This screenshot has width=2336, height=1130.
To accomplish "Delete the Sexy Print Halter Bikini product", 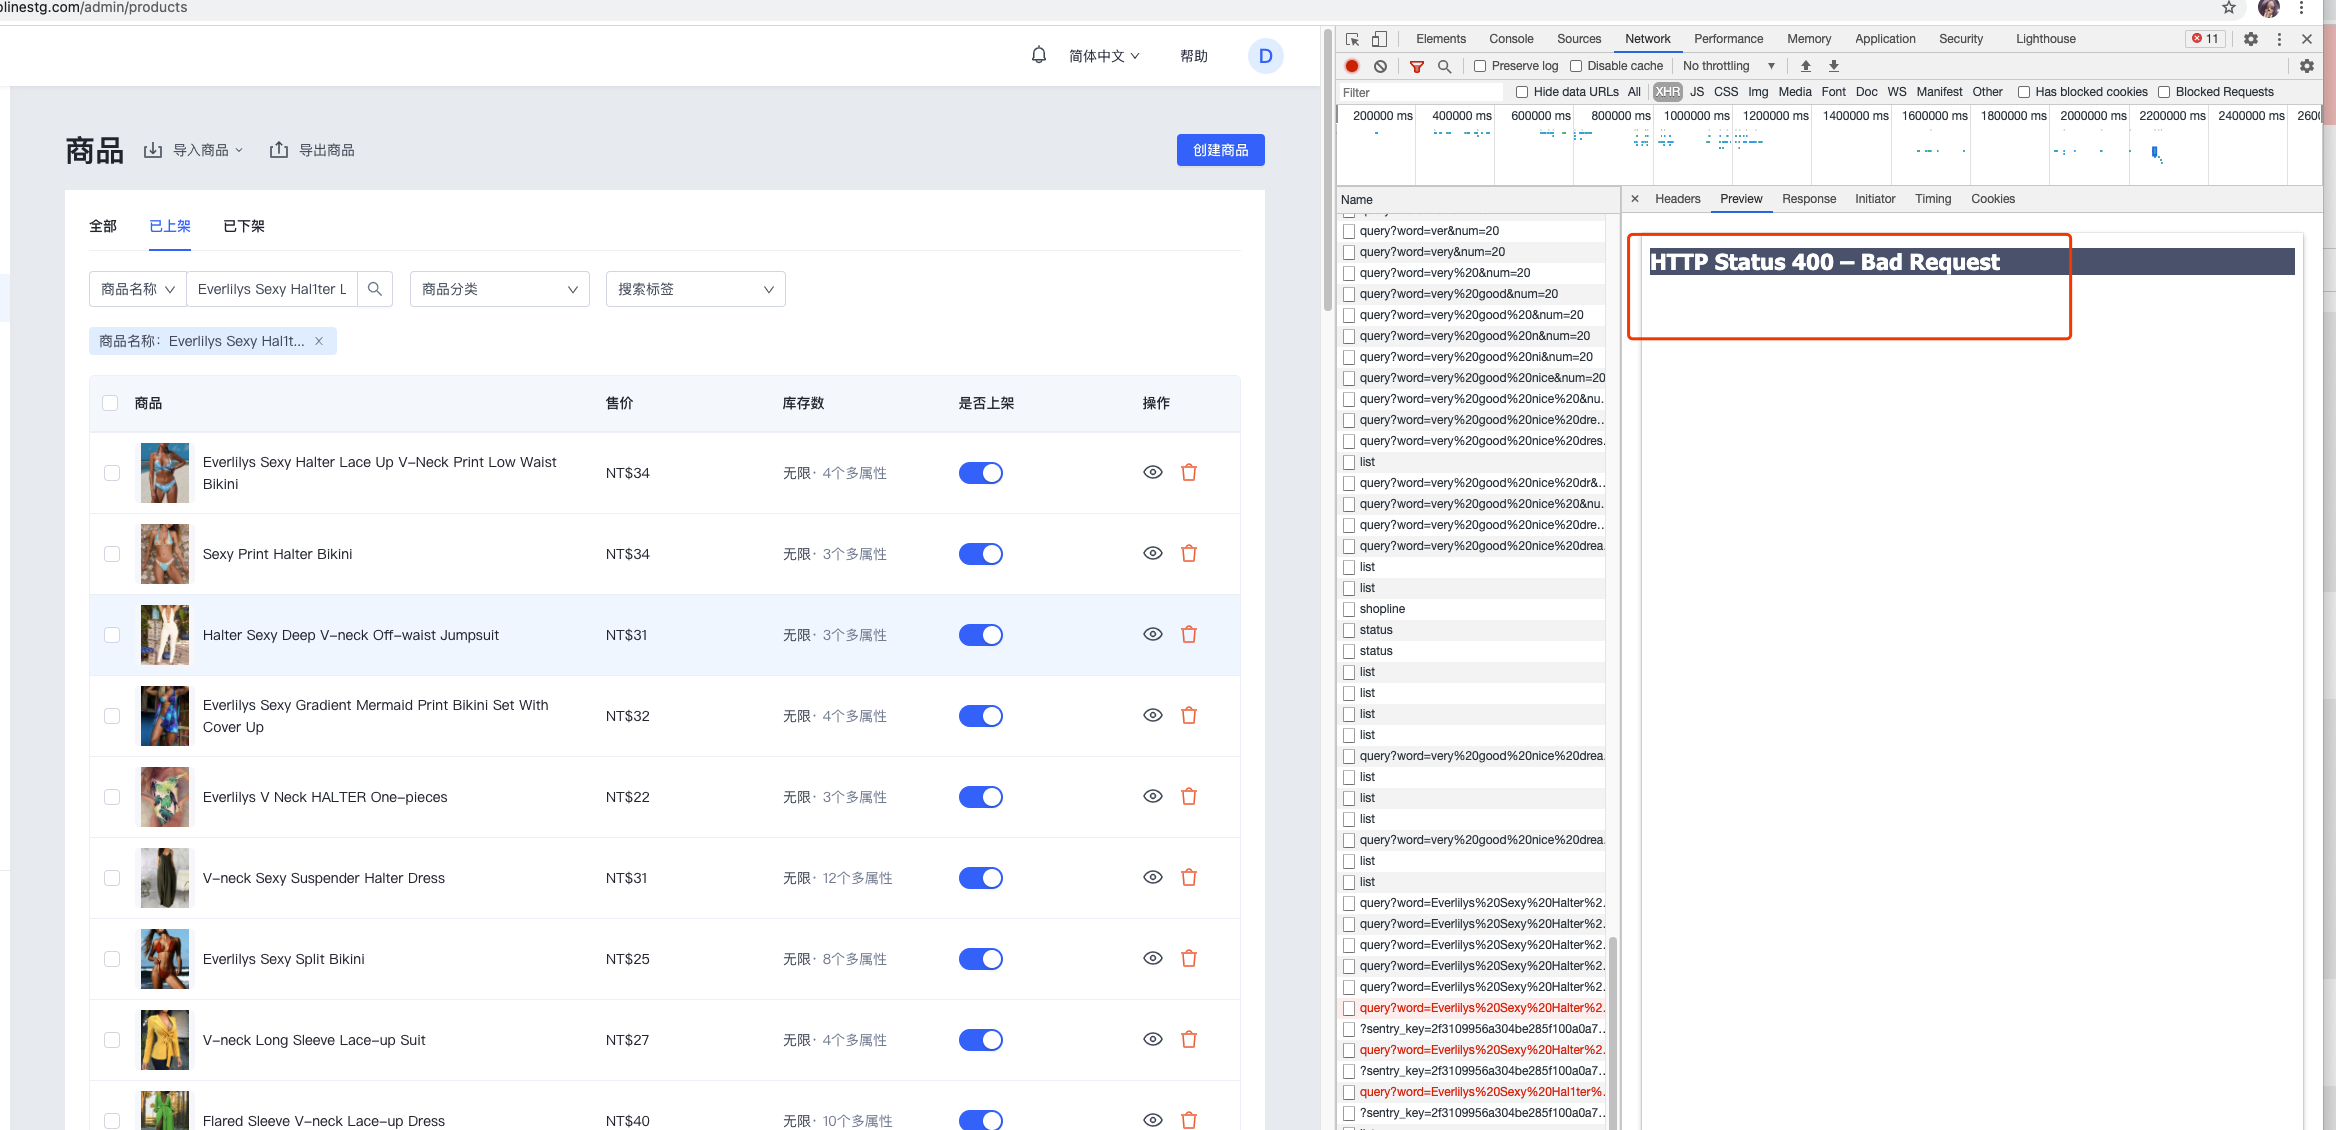I will [x=1189, y=553].
